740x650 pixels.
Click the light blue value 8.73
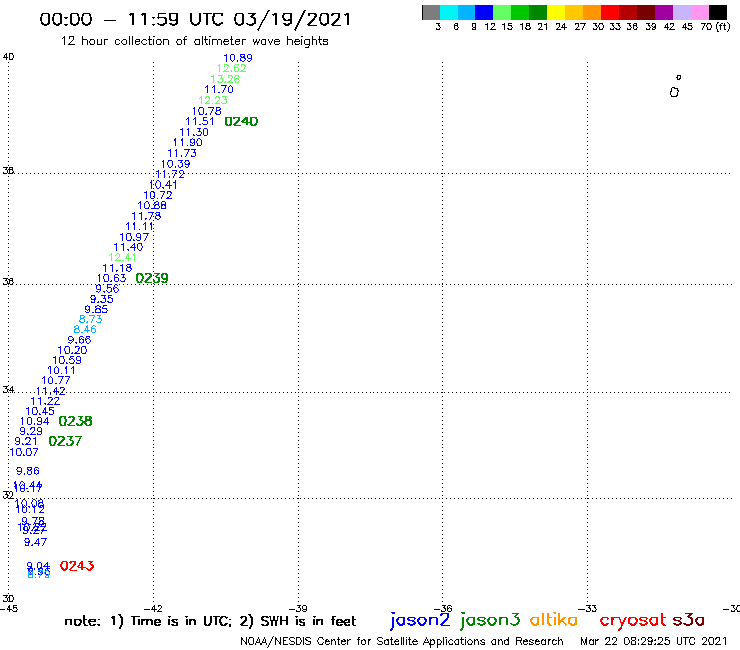90,320
